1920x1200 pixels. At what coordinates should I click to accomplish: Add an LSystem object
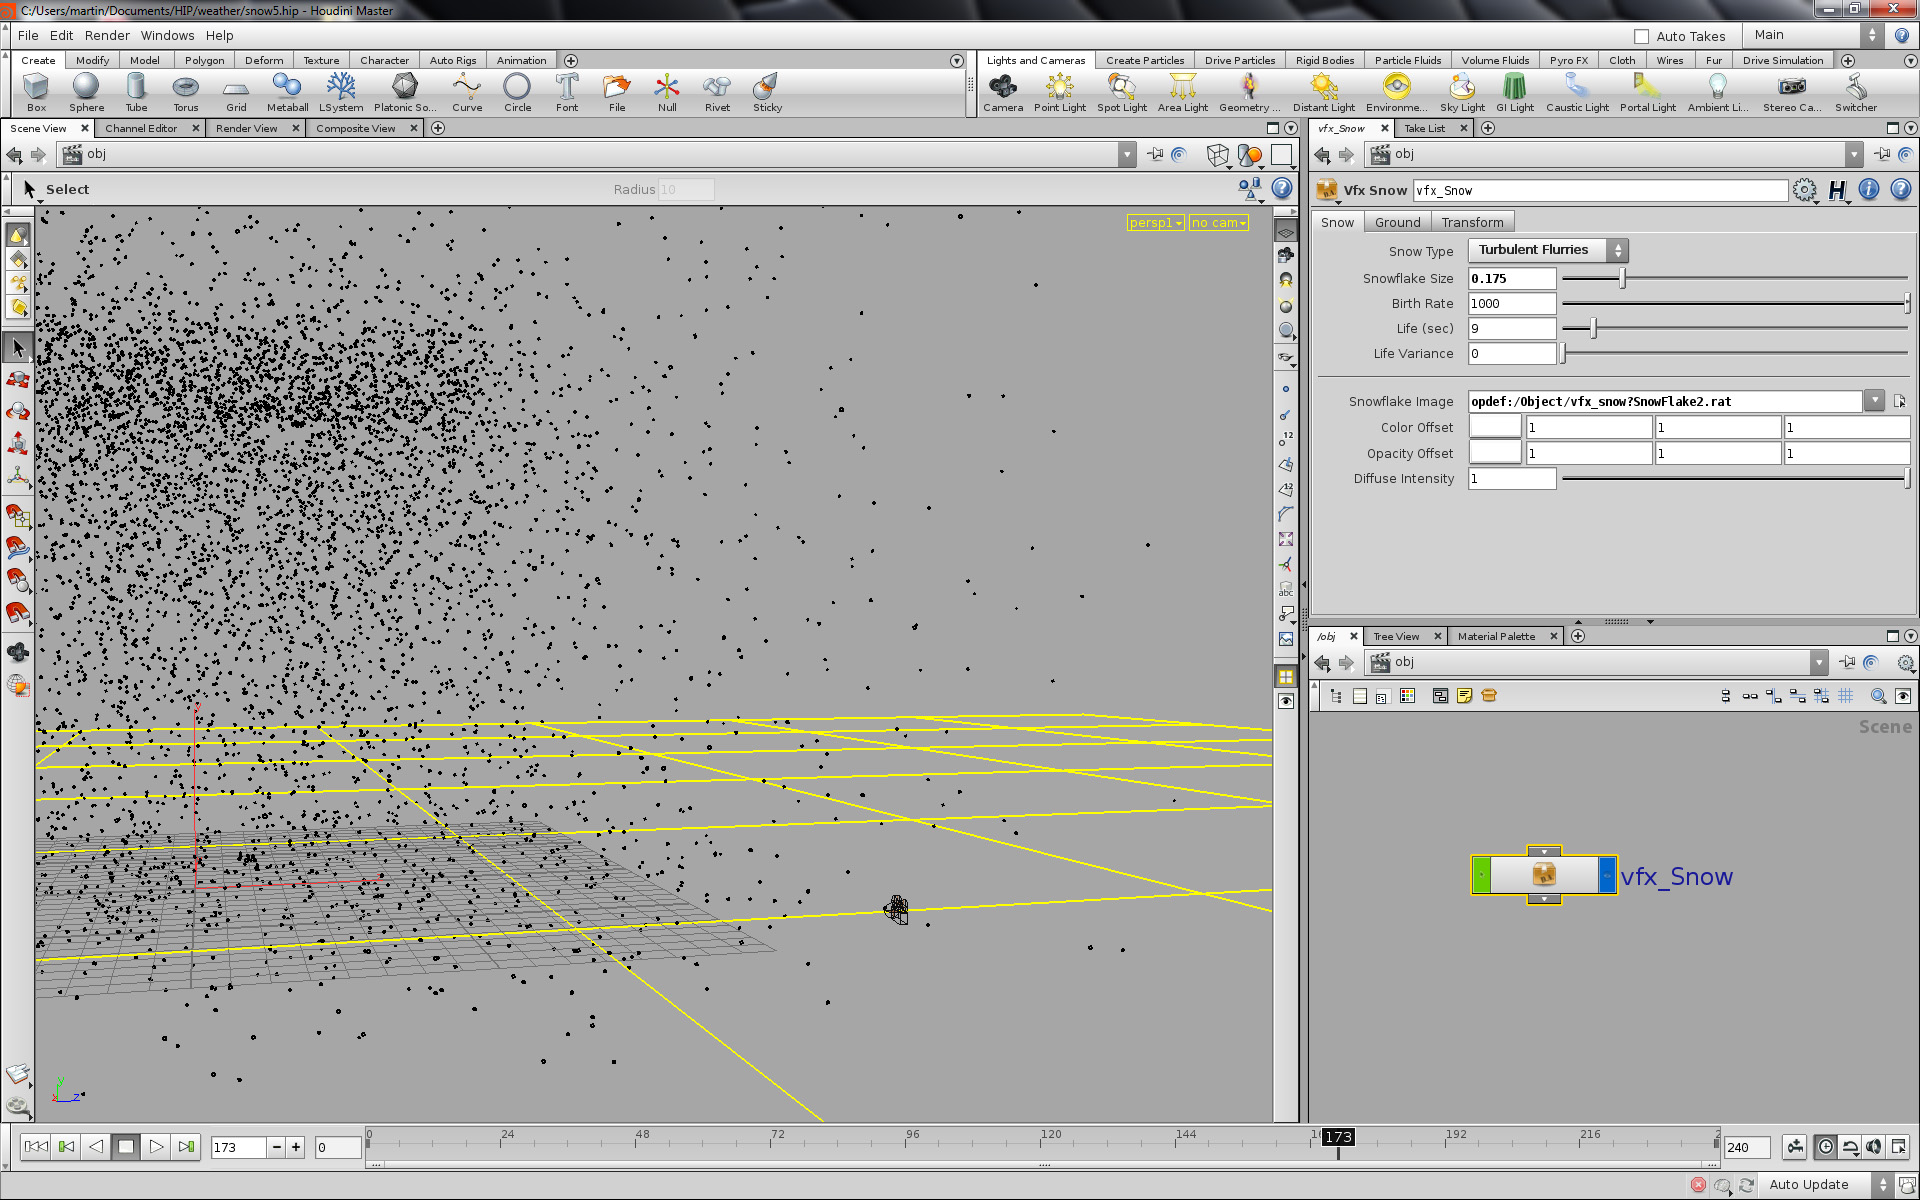(x=341, y=92)
